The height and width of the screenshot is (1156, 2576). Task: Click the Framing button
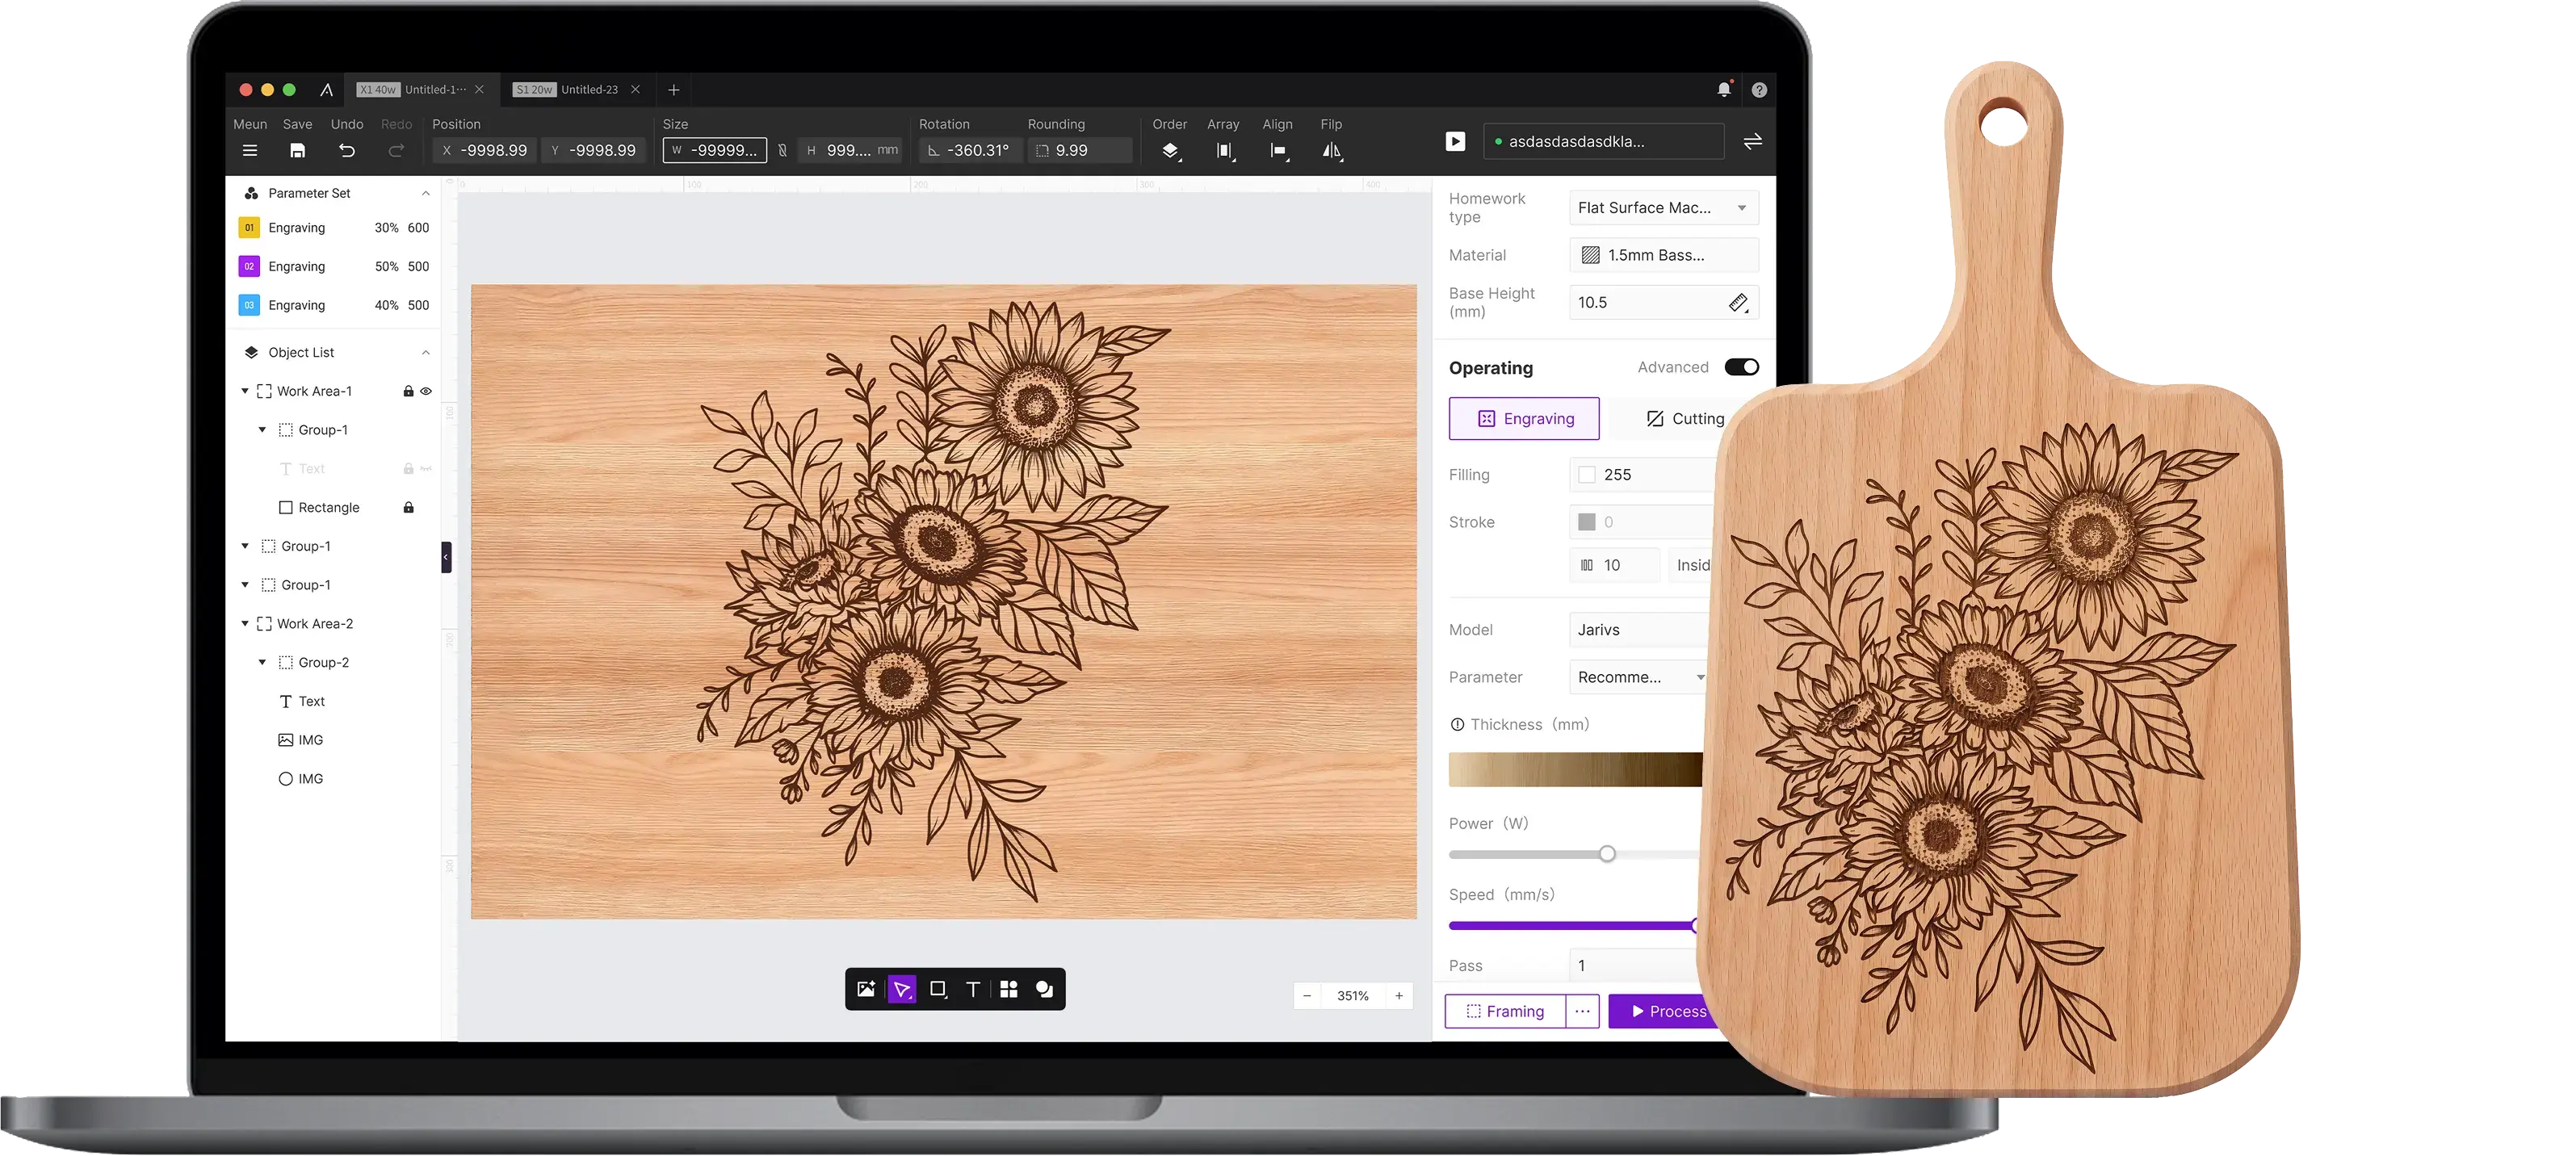(x=1505, y=1011)
